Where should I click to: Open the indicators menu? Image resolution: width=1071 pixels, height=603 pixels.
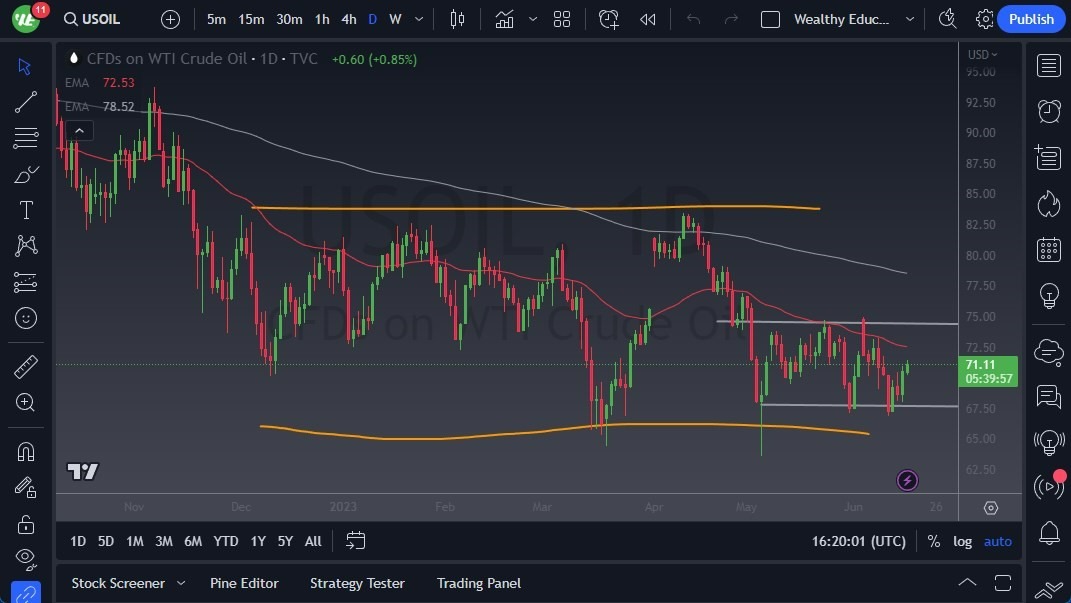[x=504, y=19]
